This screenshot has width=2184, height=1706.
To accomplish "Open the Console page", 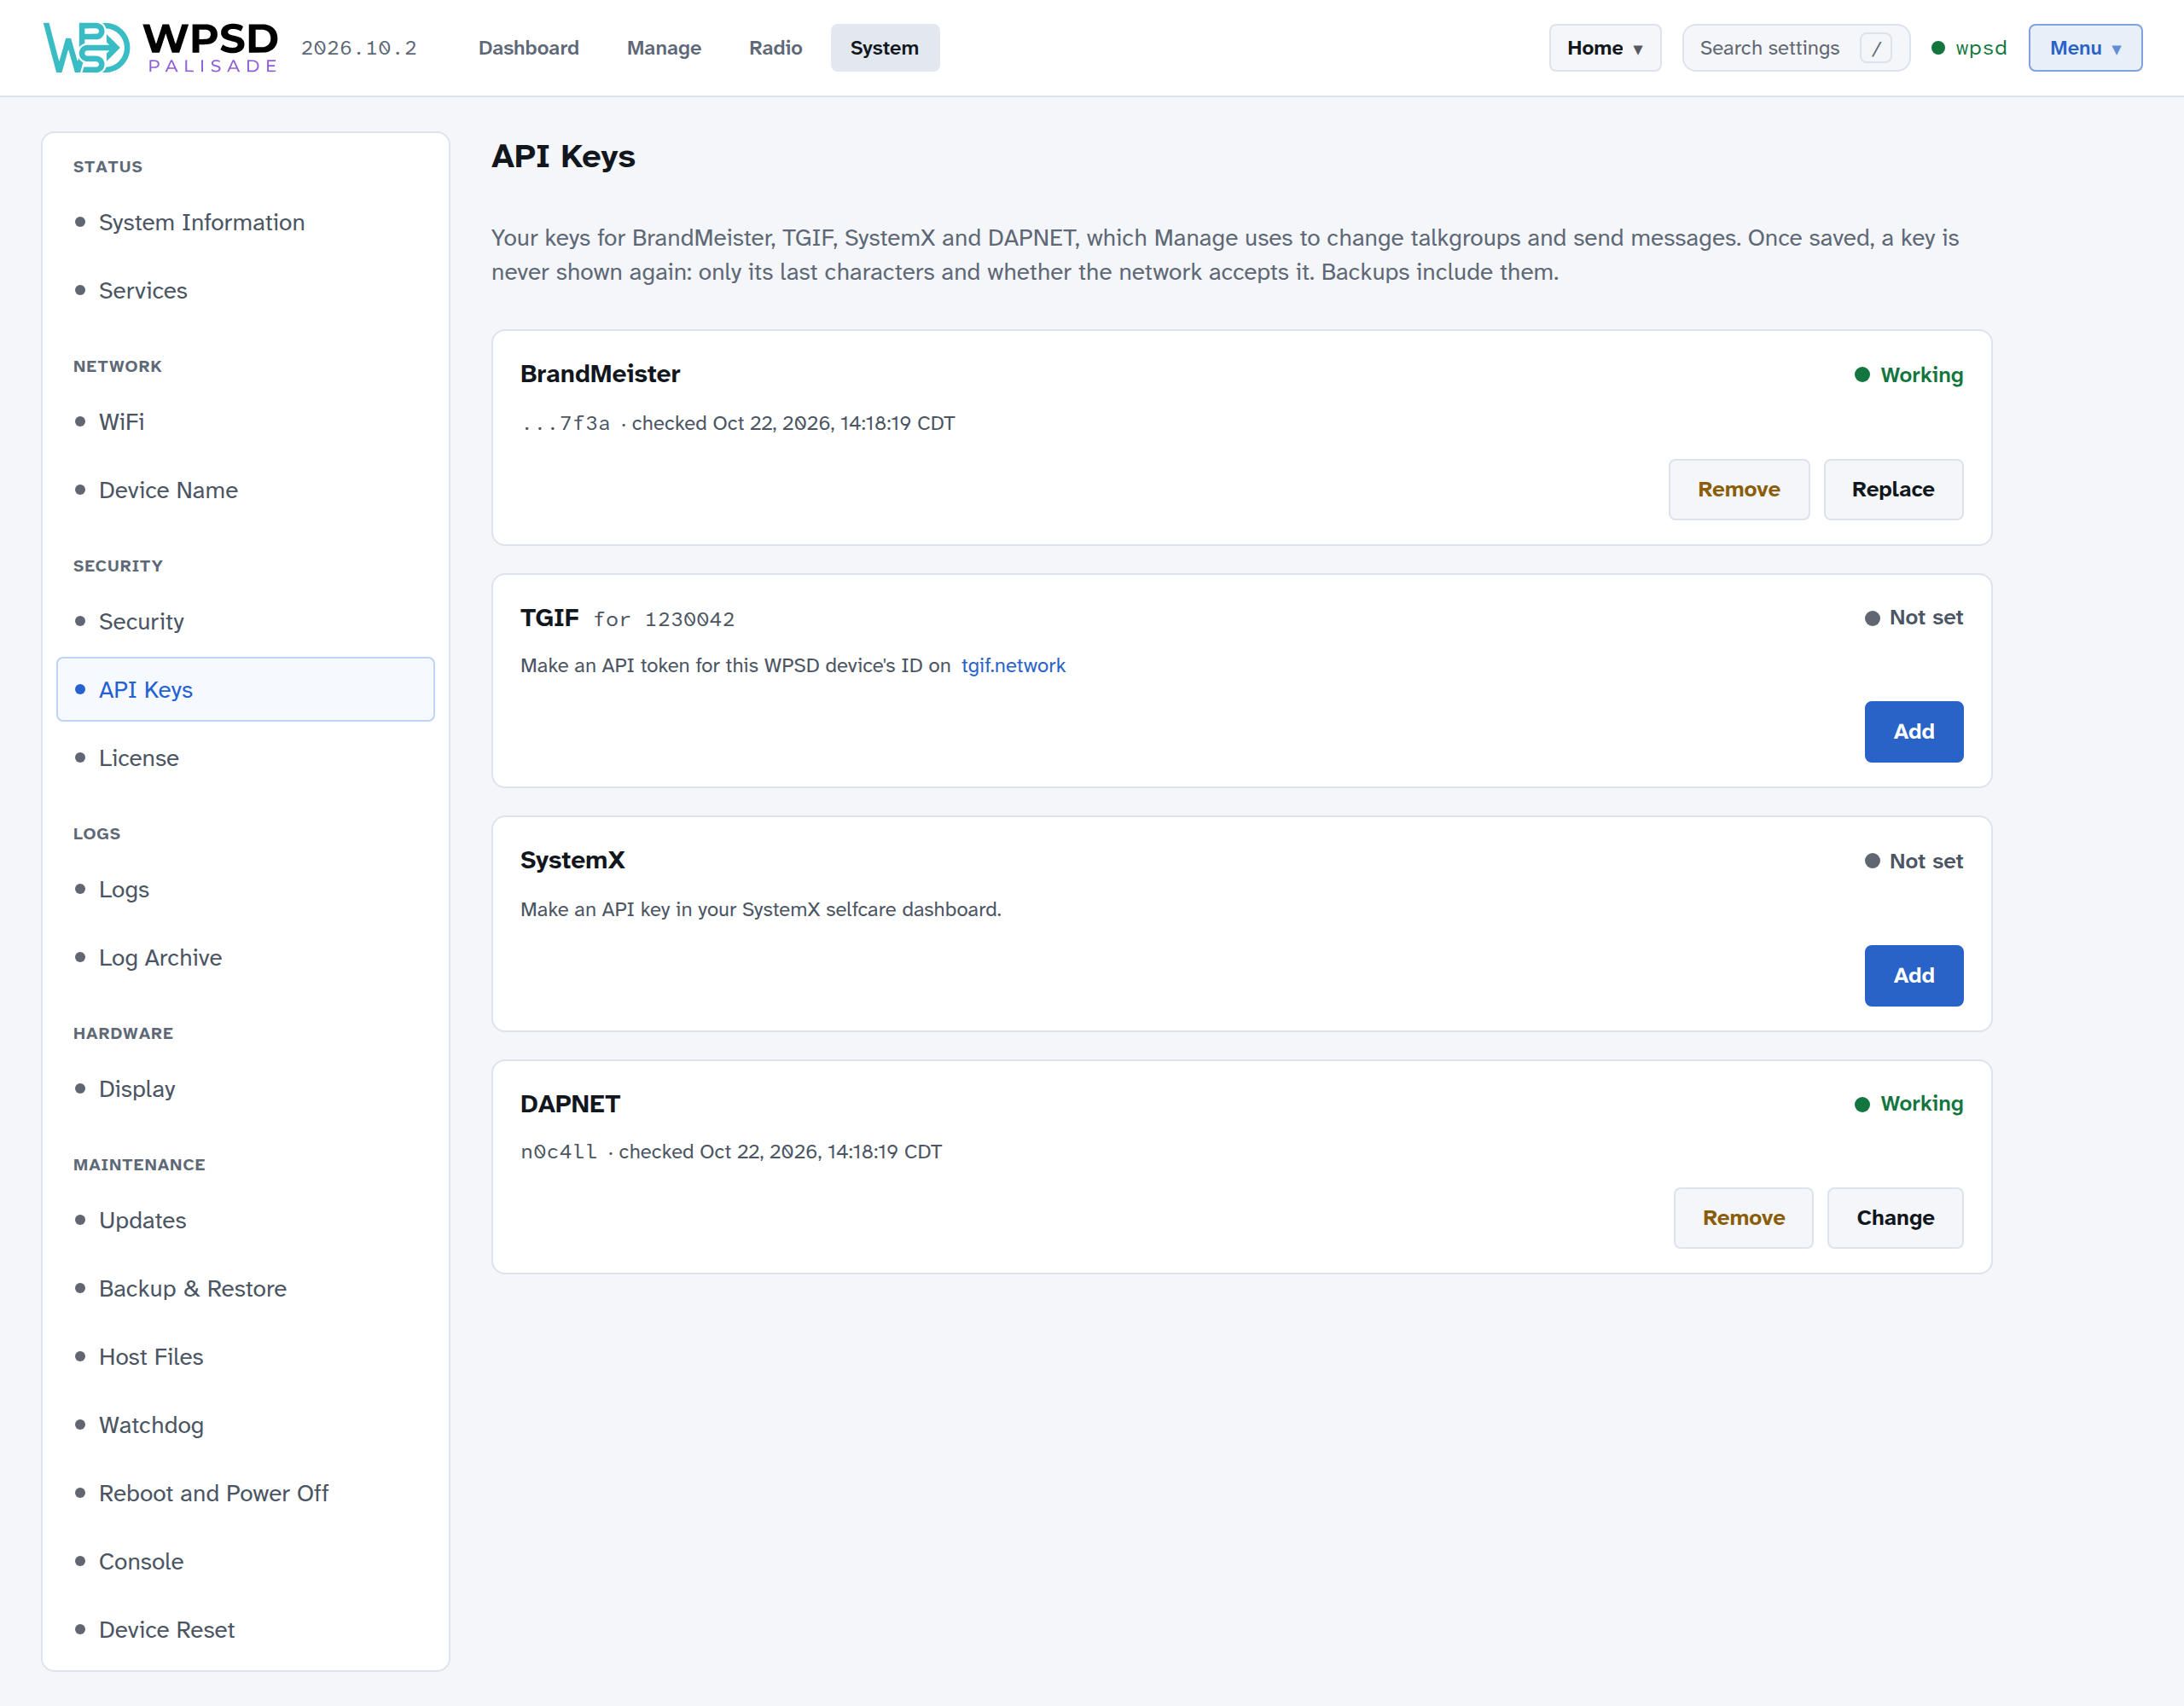I will coord(245,1561).
